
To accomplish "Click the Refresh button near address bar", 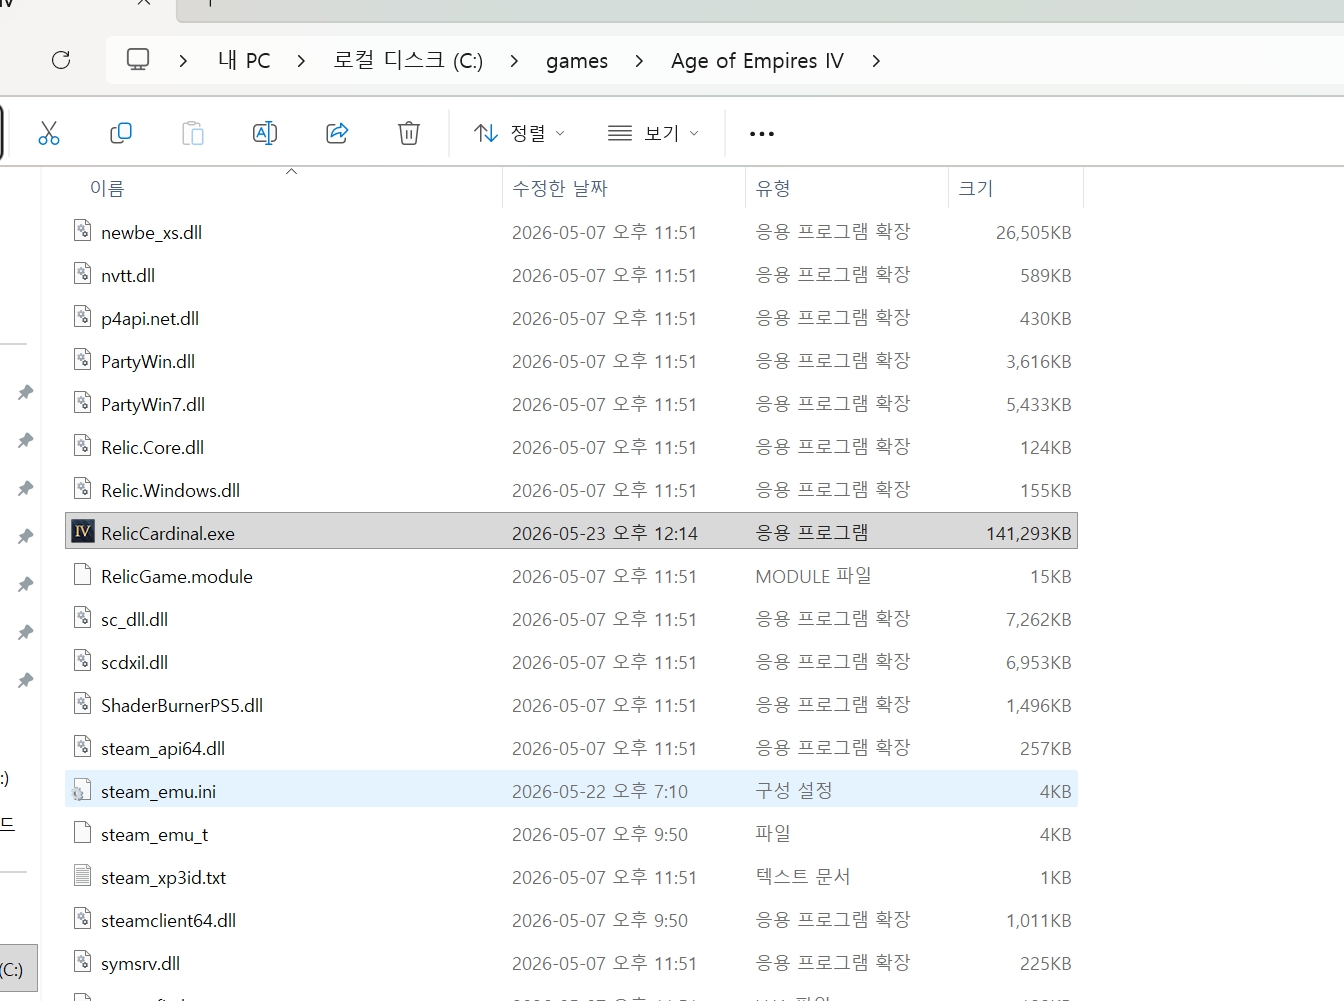I will pyautogui.click(x=61, y=60).
